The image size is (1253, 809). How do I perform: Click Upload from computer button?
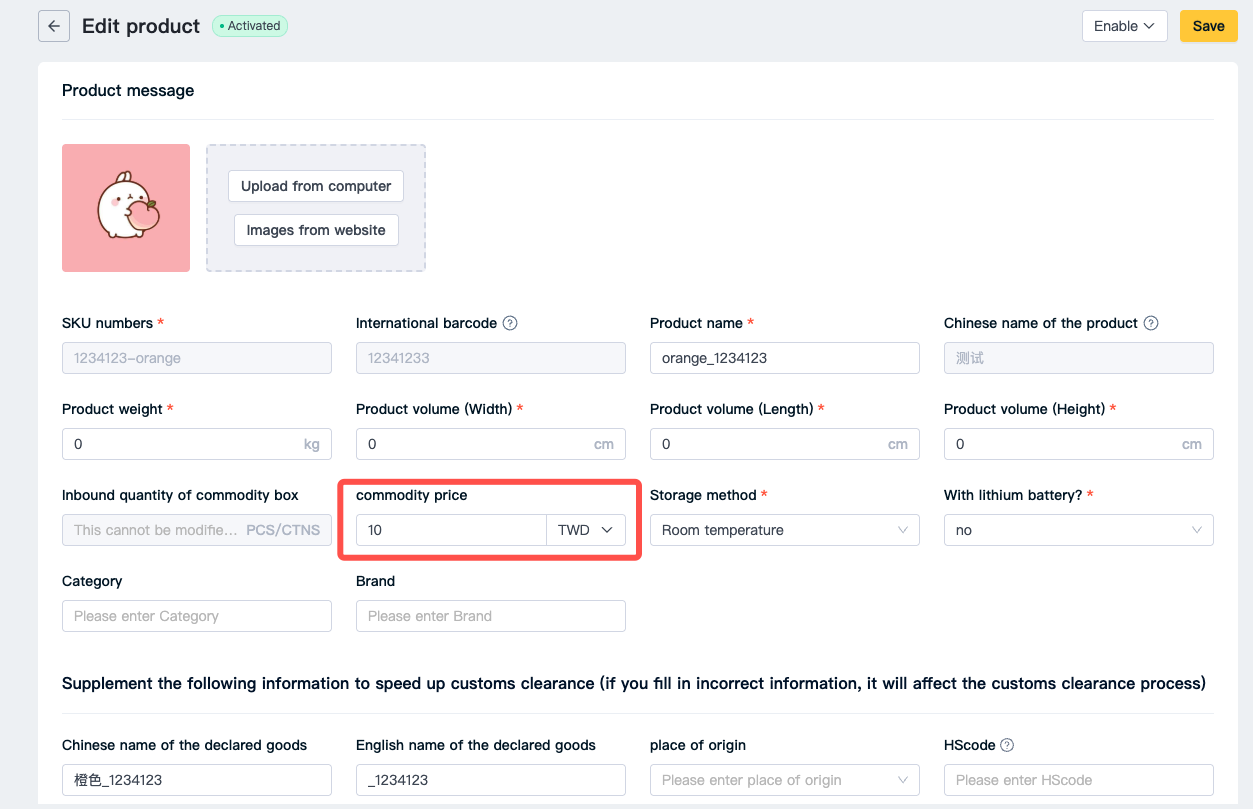[x=316, y=186]
